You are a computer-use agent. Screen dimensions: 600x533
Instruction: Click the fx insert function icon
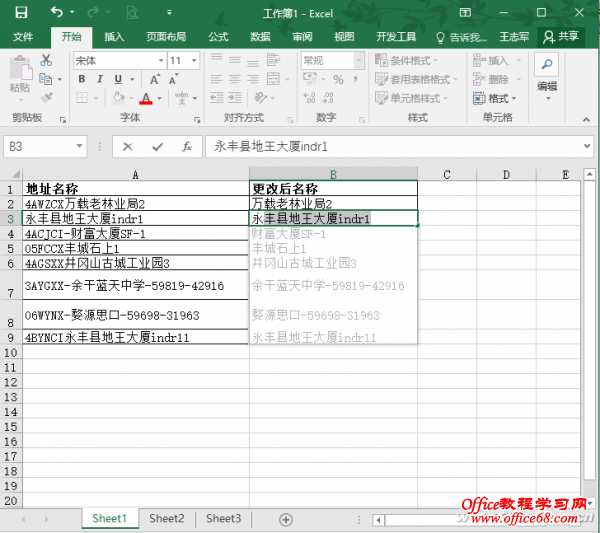click(x=187, y=147)
